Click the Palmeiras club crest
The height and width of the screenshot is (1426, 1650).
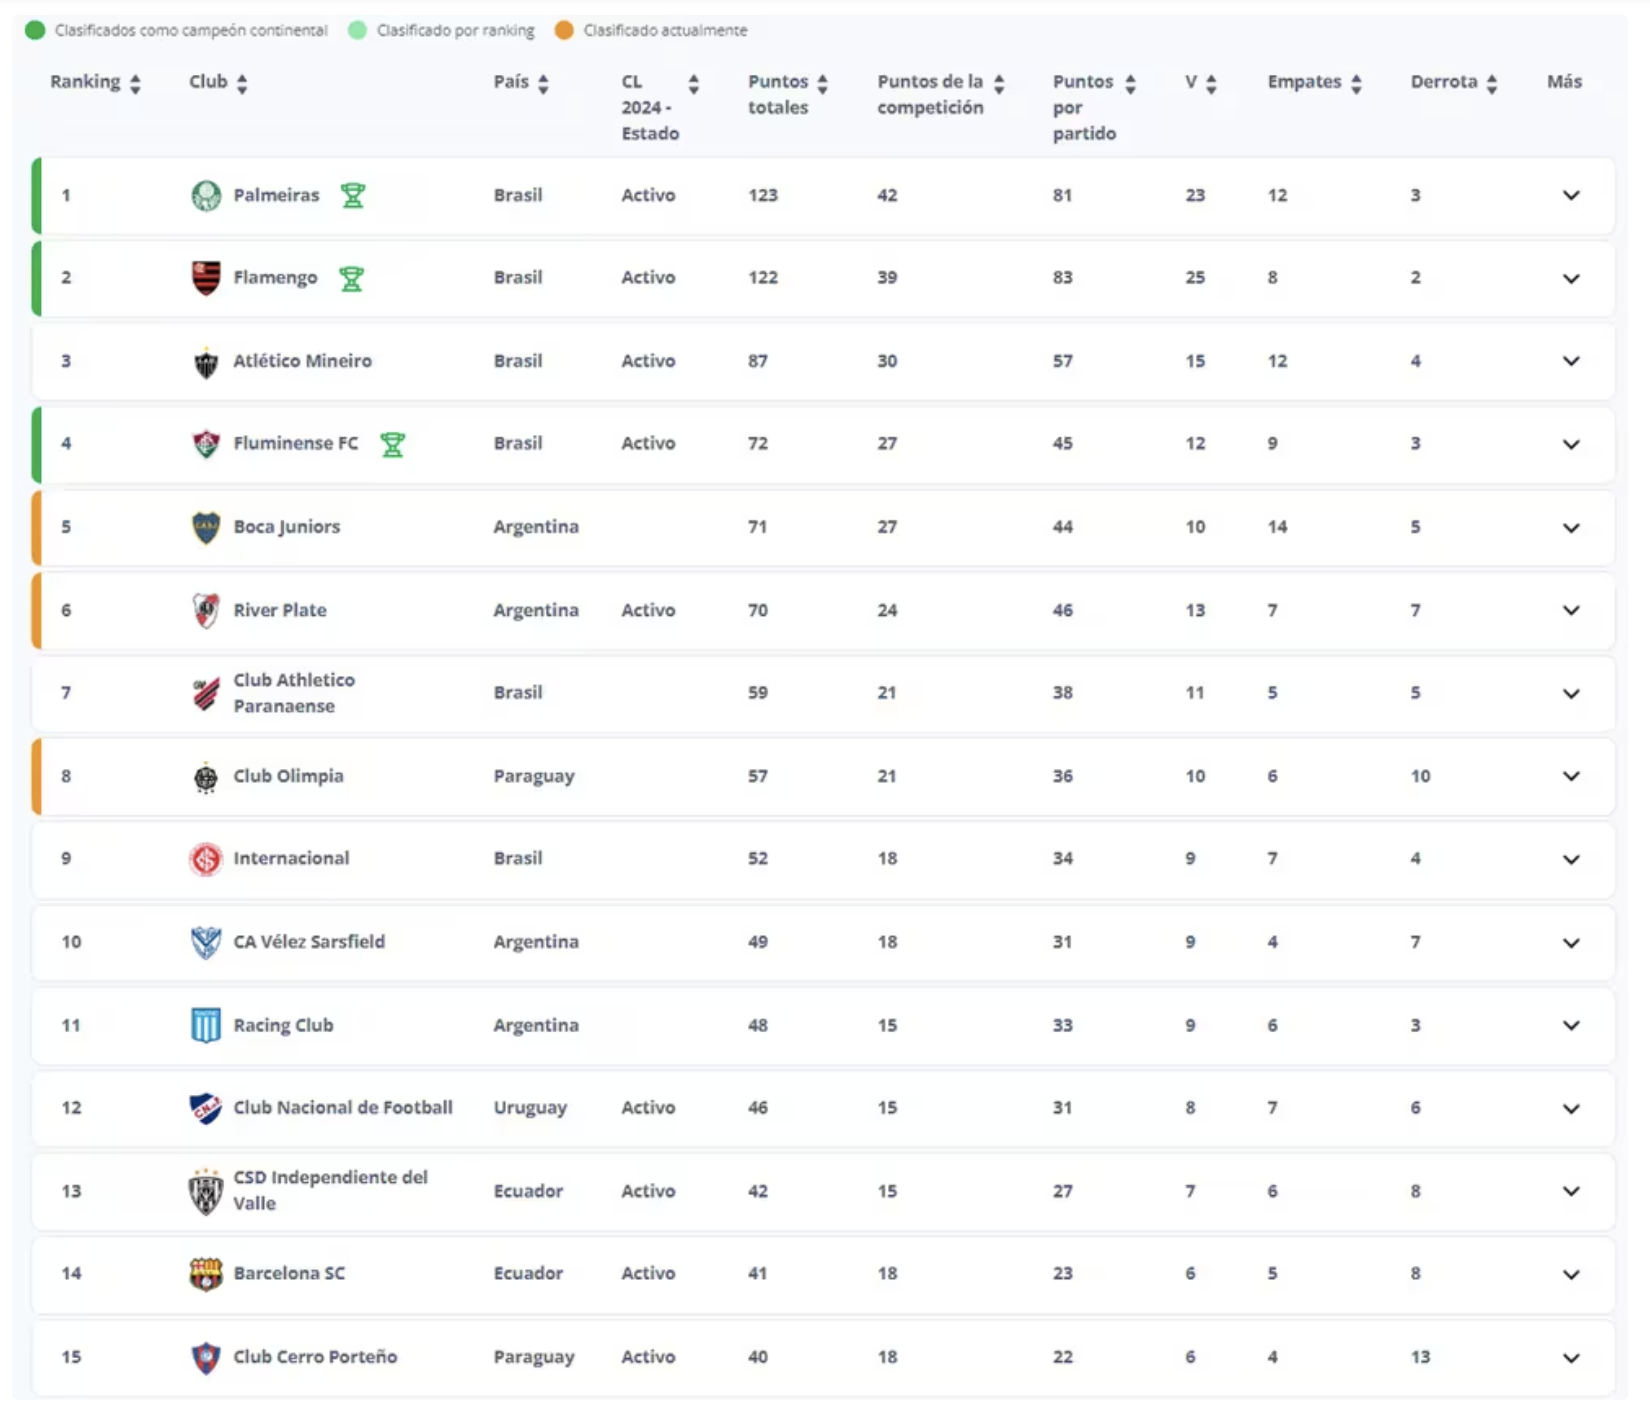(x=206, y=195)
